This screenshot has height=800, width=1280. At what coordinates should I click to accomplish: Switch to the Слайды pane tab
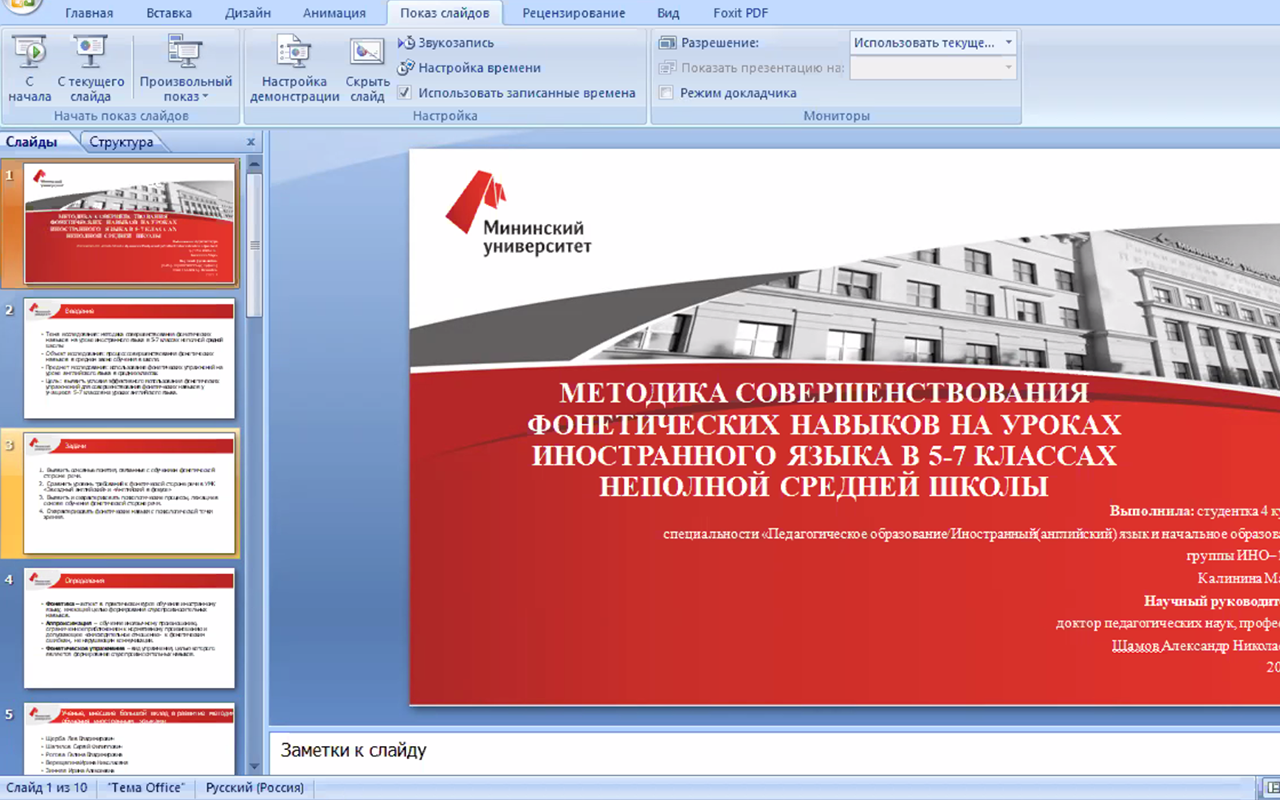pos(31,142)
